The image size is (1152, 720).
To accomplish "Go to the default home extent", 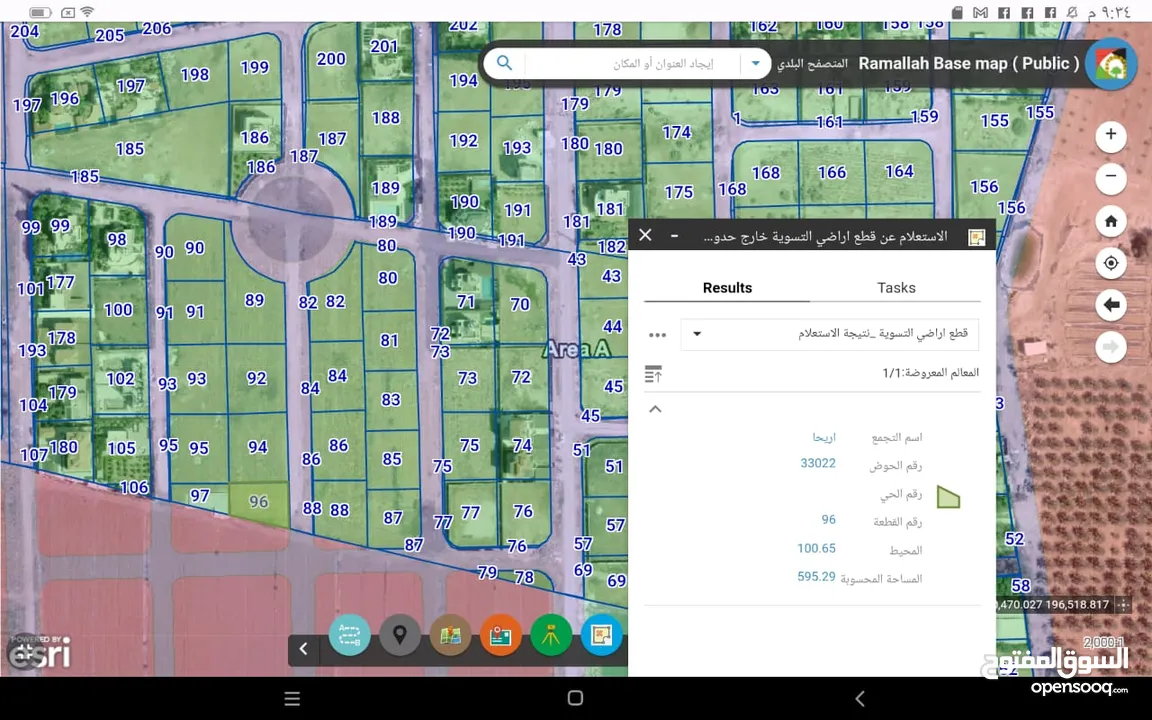I will tap(1111, 221).
